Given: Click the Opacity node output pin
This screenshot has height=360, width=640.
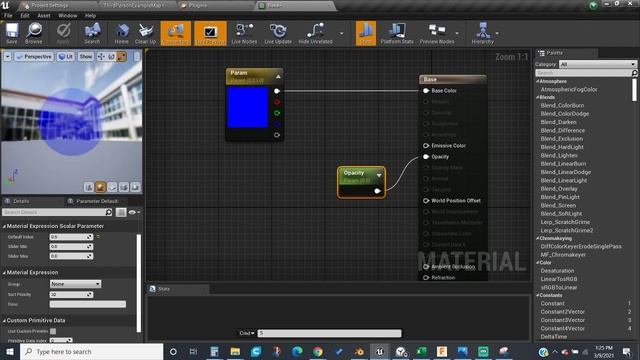Looking at the screenshot, I should pos(377,191).
